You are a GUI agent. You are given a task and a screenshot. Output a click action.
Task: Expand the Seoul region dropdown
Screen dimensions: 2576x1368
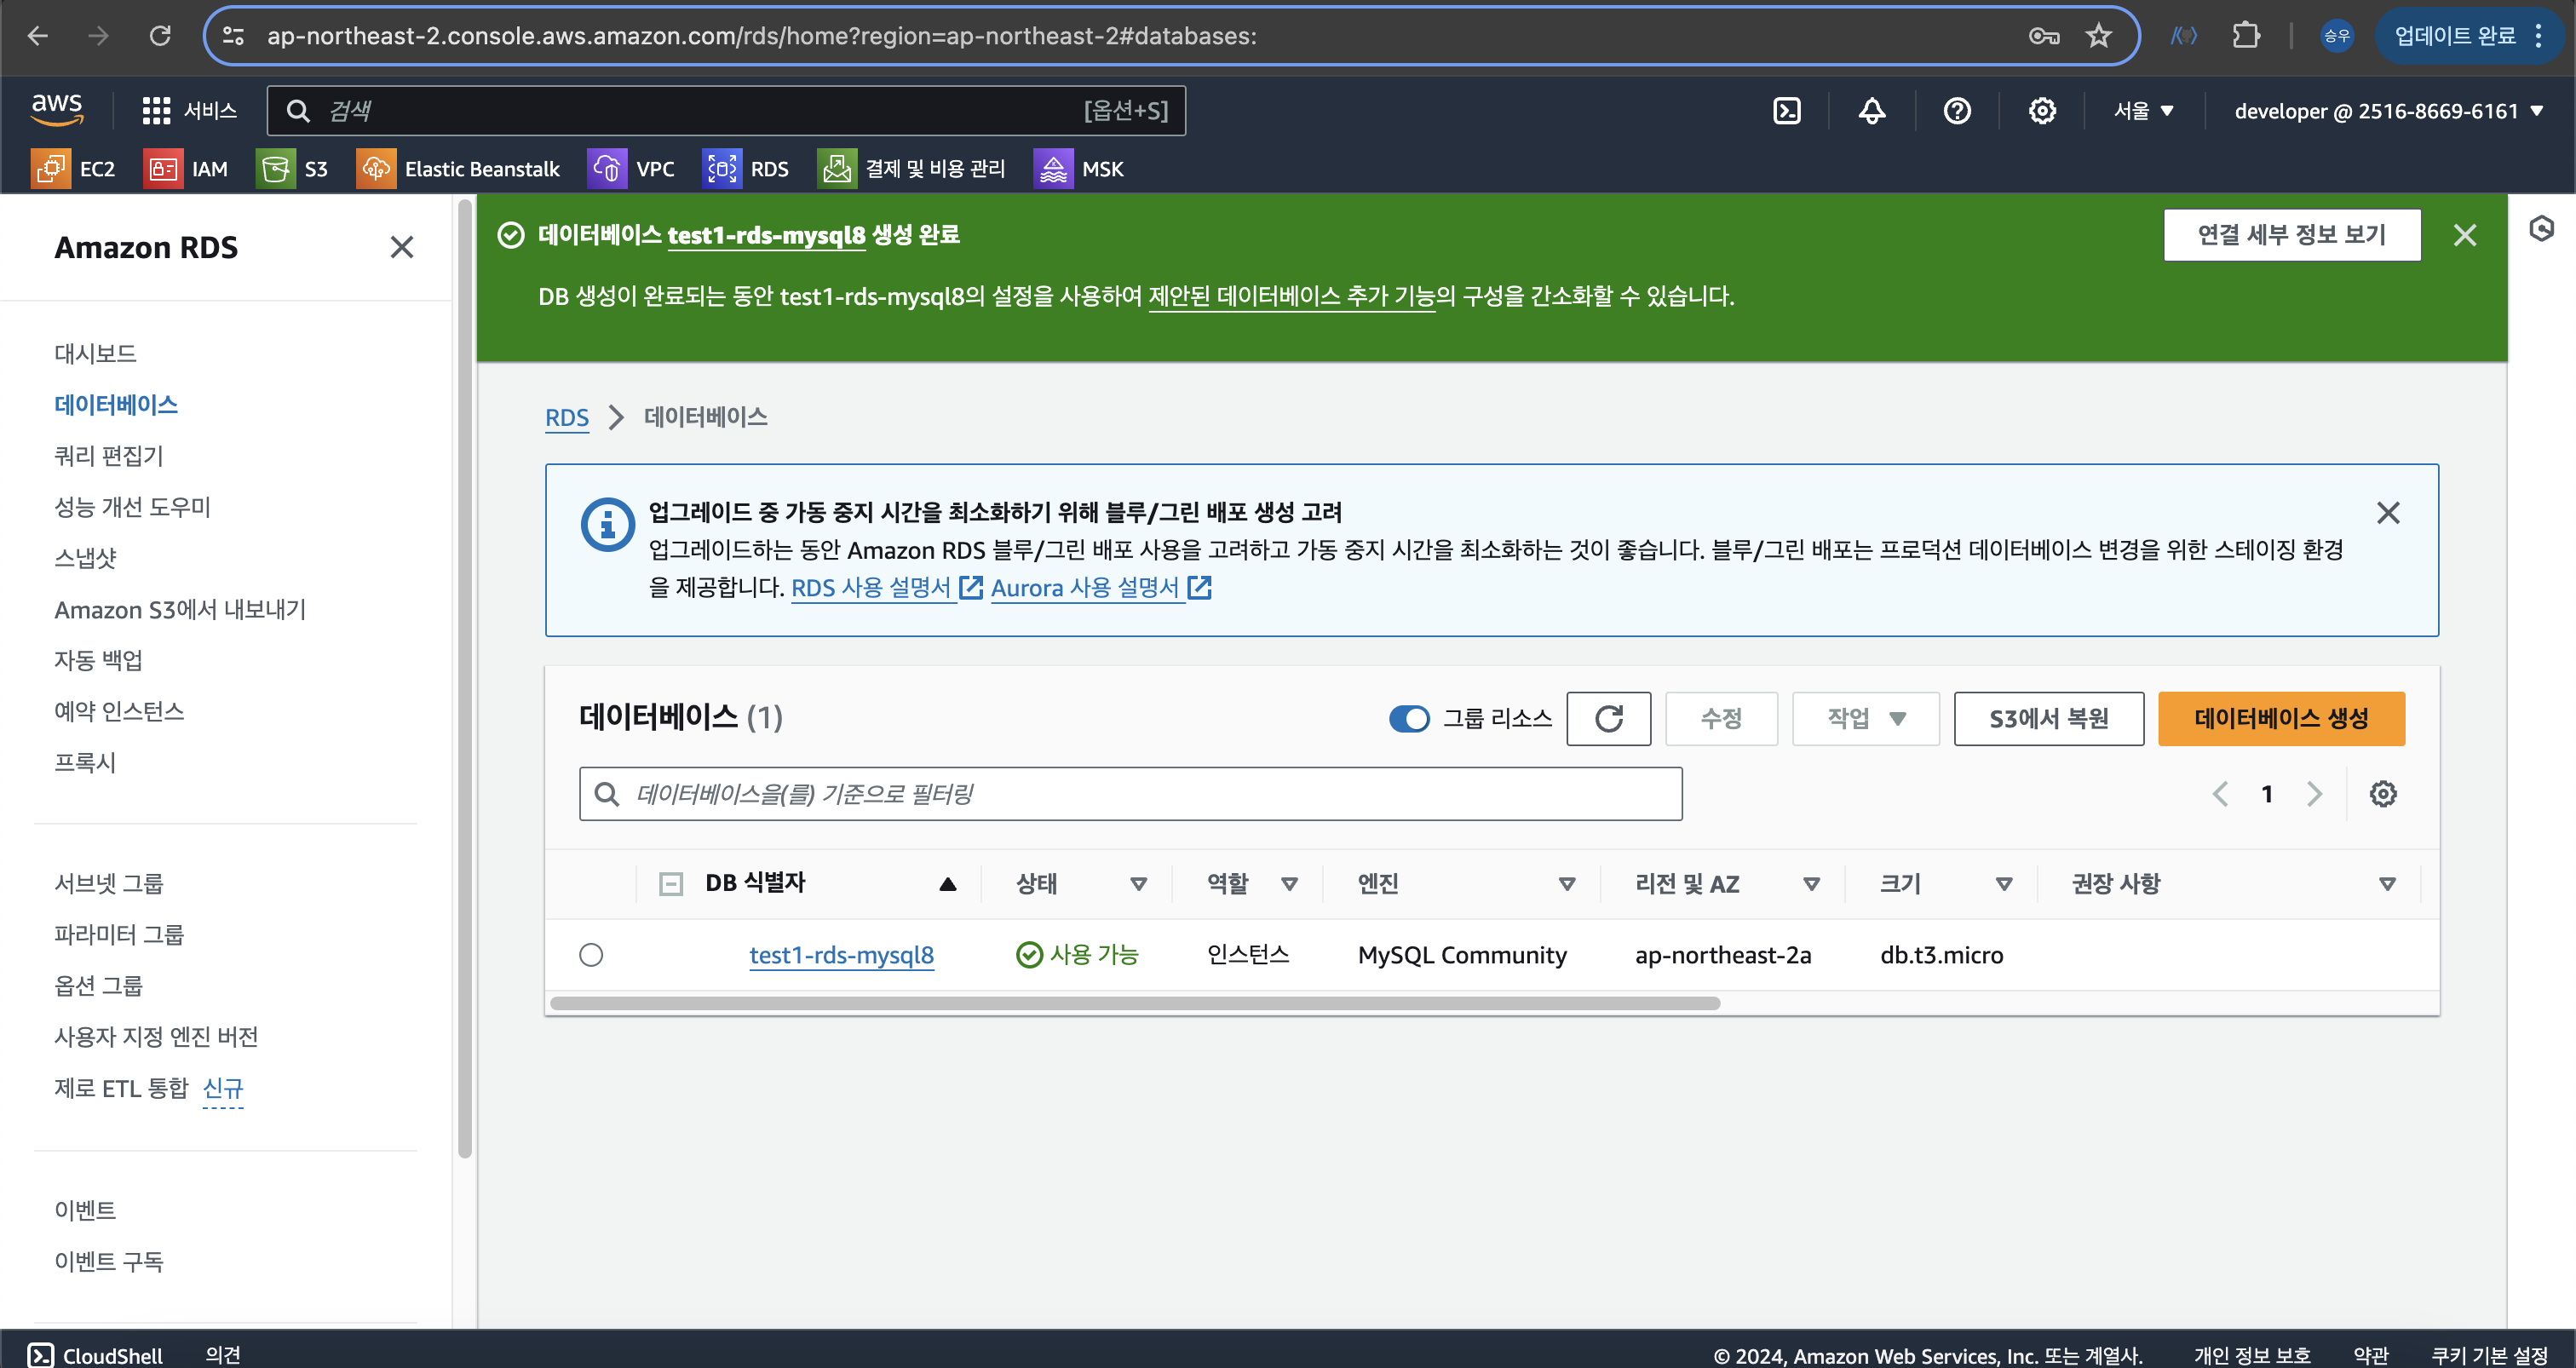pos(2143,111)
